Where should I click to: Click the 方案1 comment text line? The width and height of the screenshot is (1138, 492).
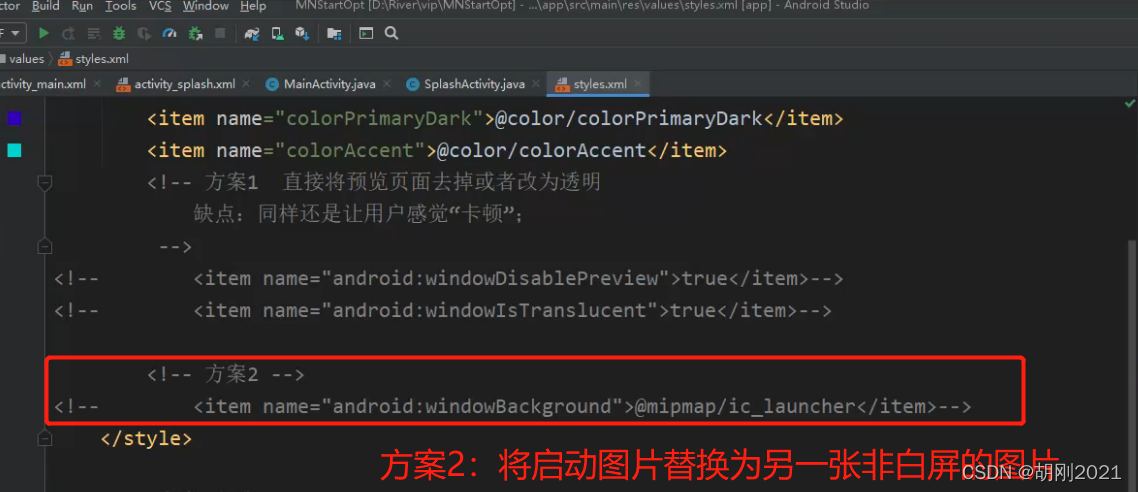[x=374, y=183]
